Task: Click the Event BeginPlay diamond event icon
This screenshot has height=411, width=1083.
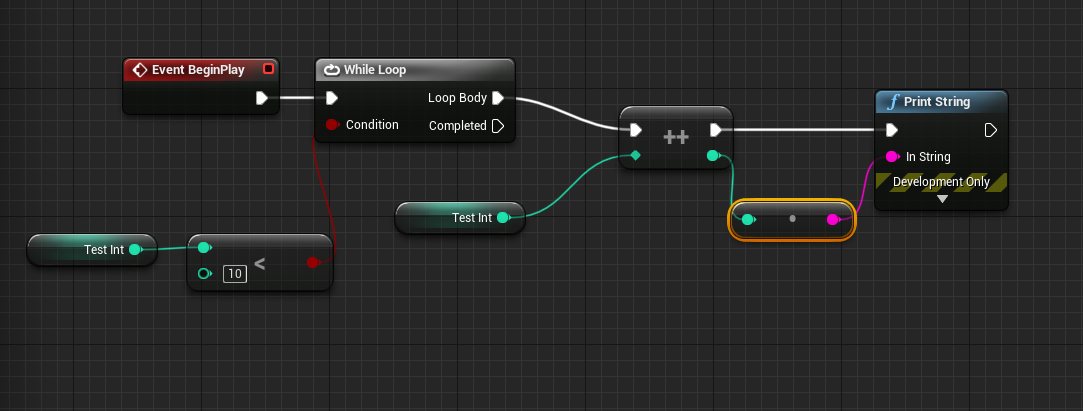Action: click(140, 70)
